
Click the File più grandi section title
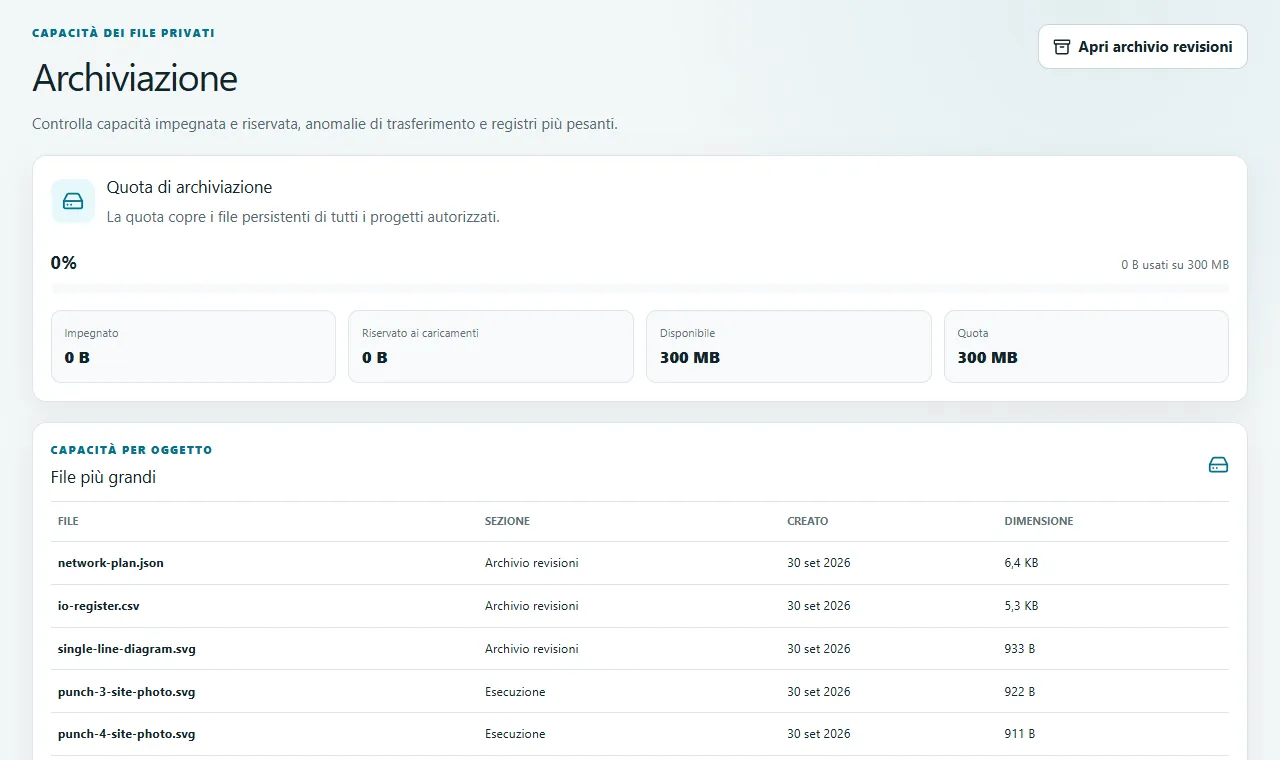click(103, 477)
